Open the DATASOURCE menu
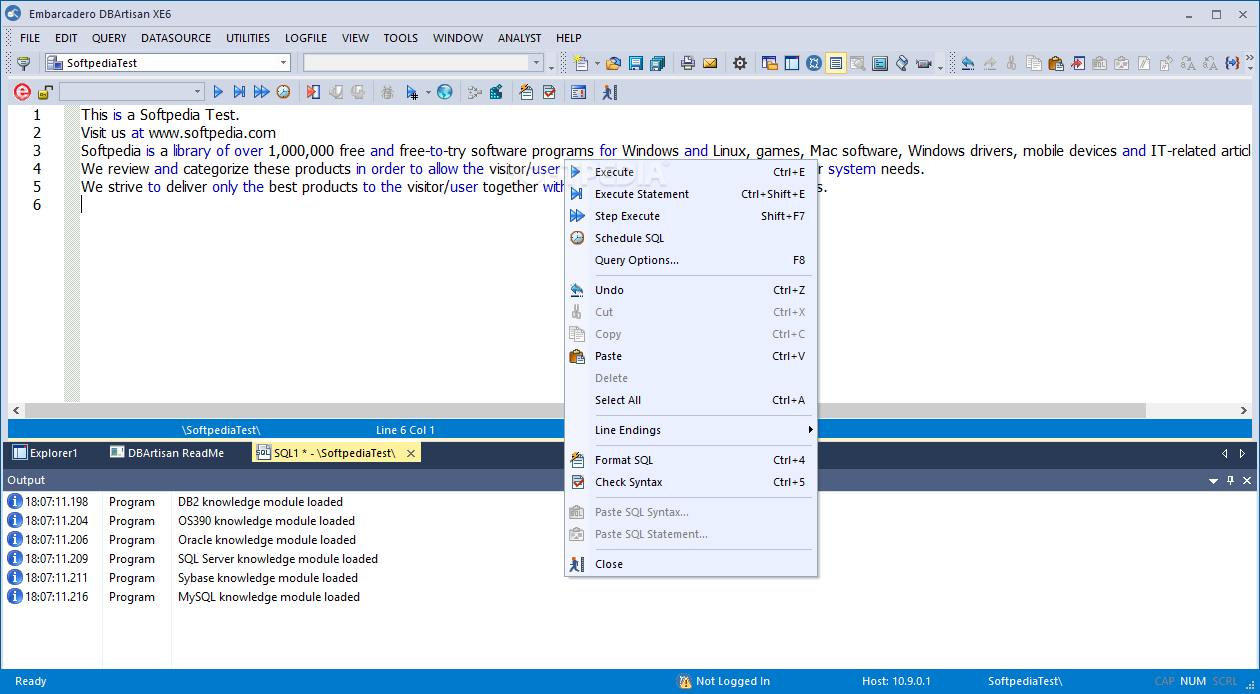The image size is (1260, 694). 176,38
